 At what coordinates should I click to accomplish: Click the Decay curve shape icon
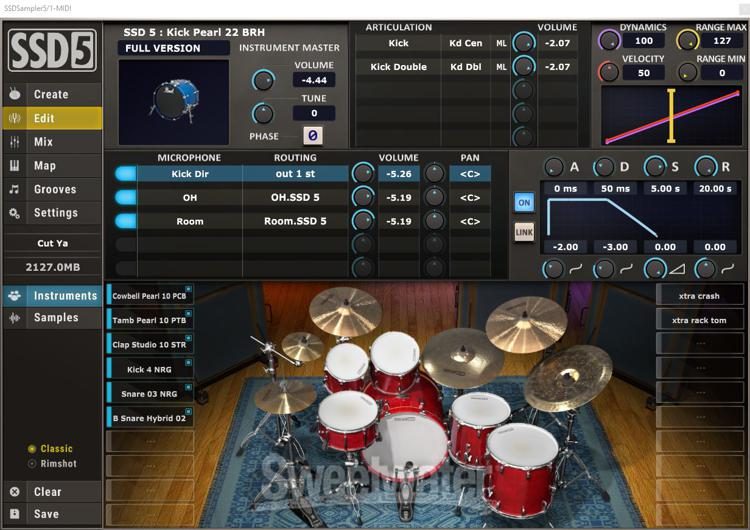(x=627, y=269)
